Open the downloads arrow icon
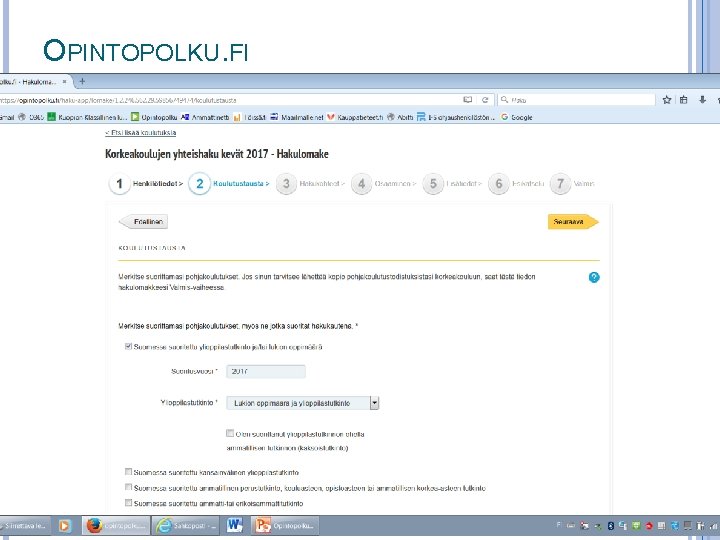 tap(702, 100)
